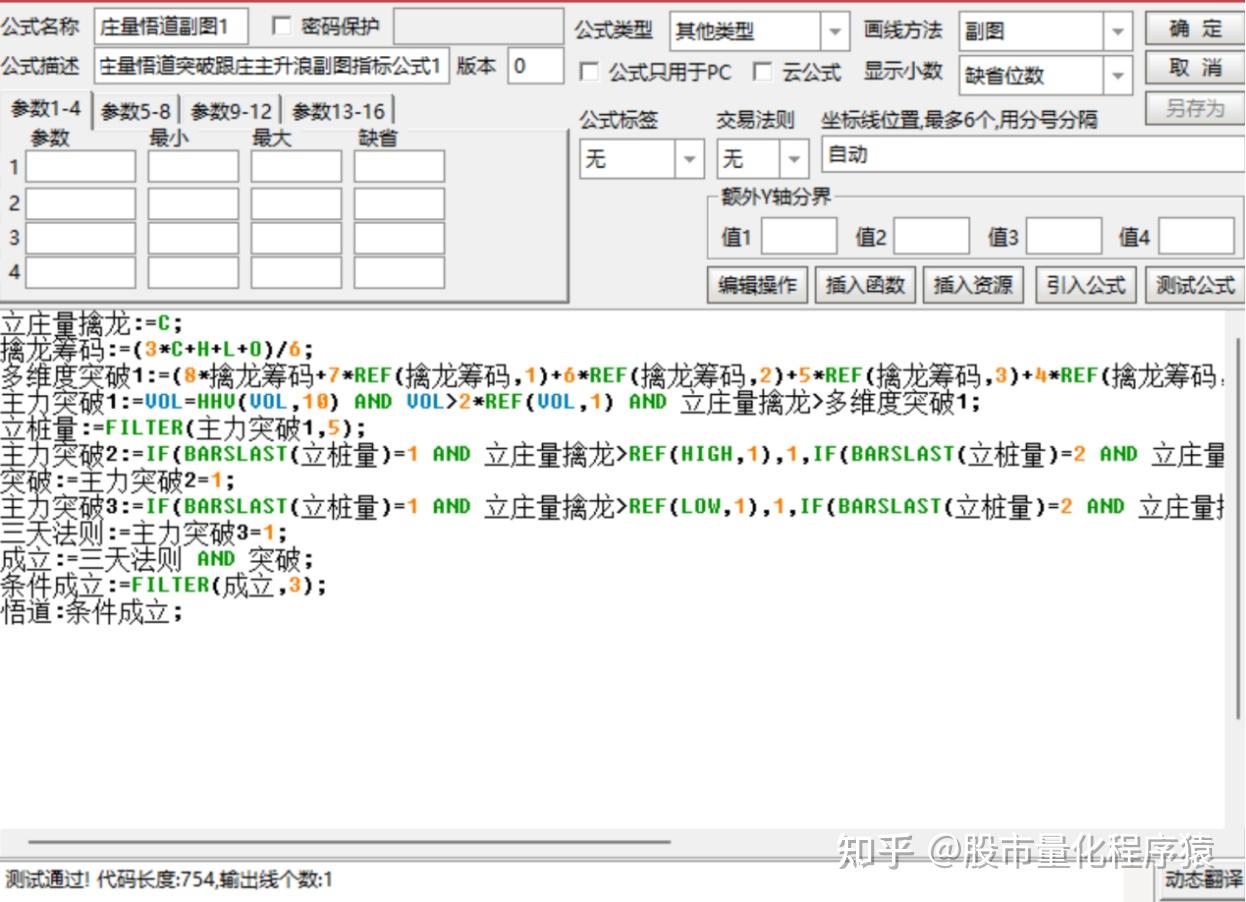Click 引入公式 button

pos(1085,285)
